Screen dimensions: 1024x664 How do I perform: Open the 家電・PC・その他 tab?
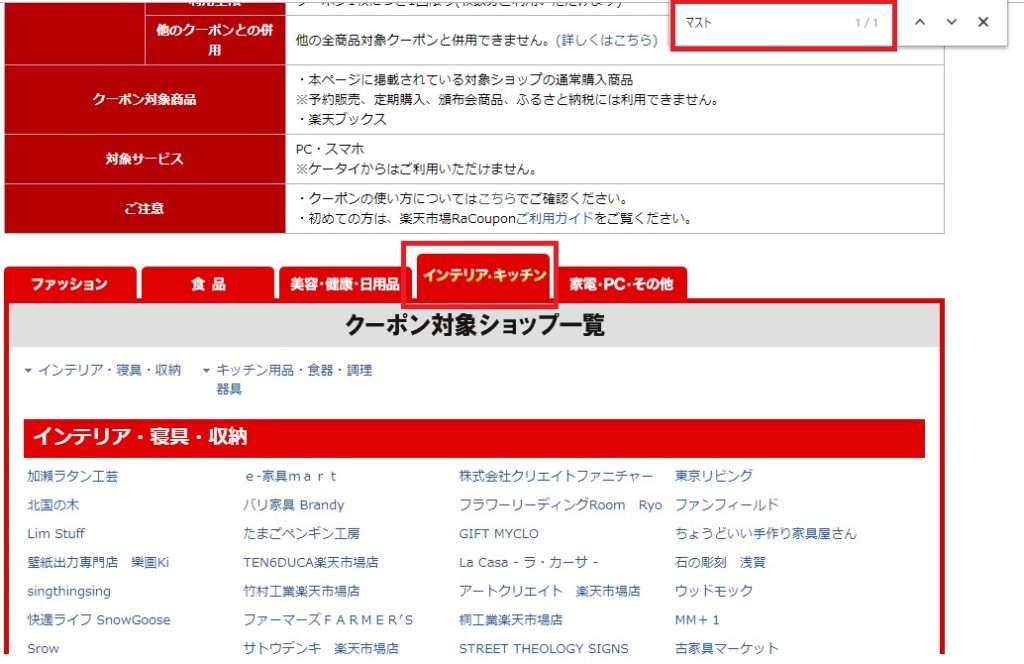[620, 283]
